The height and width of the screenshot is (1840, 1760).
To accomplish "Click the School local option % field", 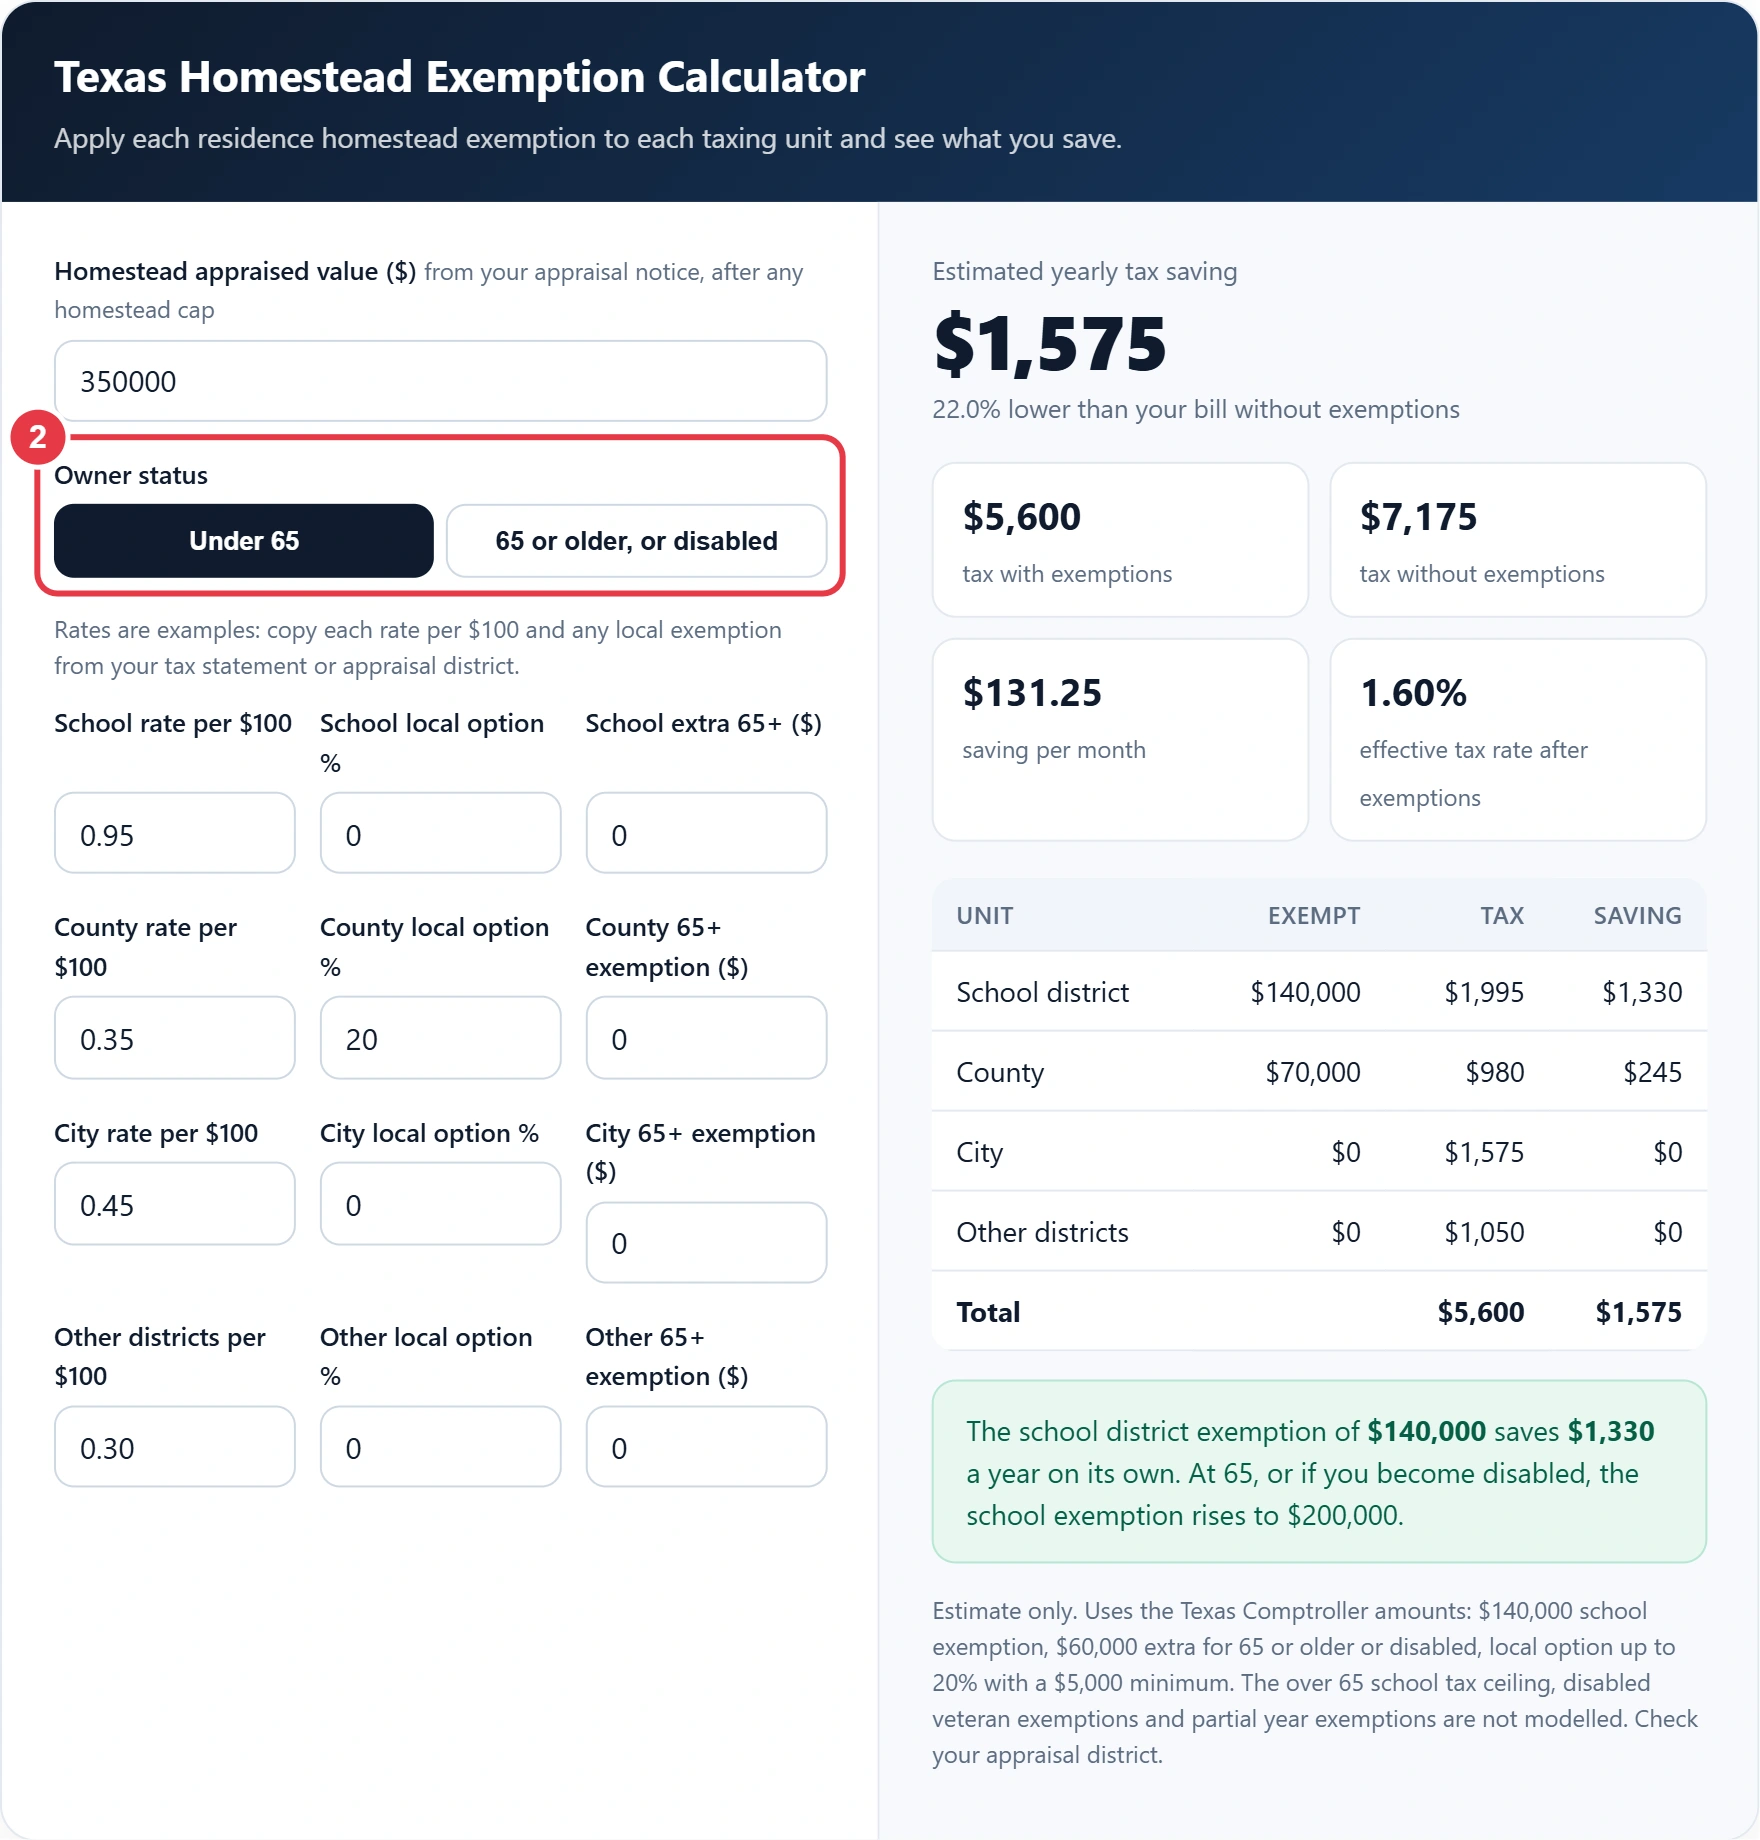I will tap(440, 833).
